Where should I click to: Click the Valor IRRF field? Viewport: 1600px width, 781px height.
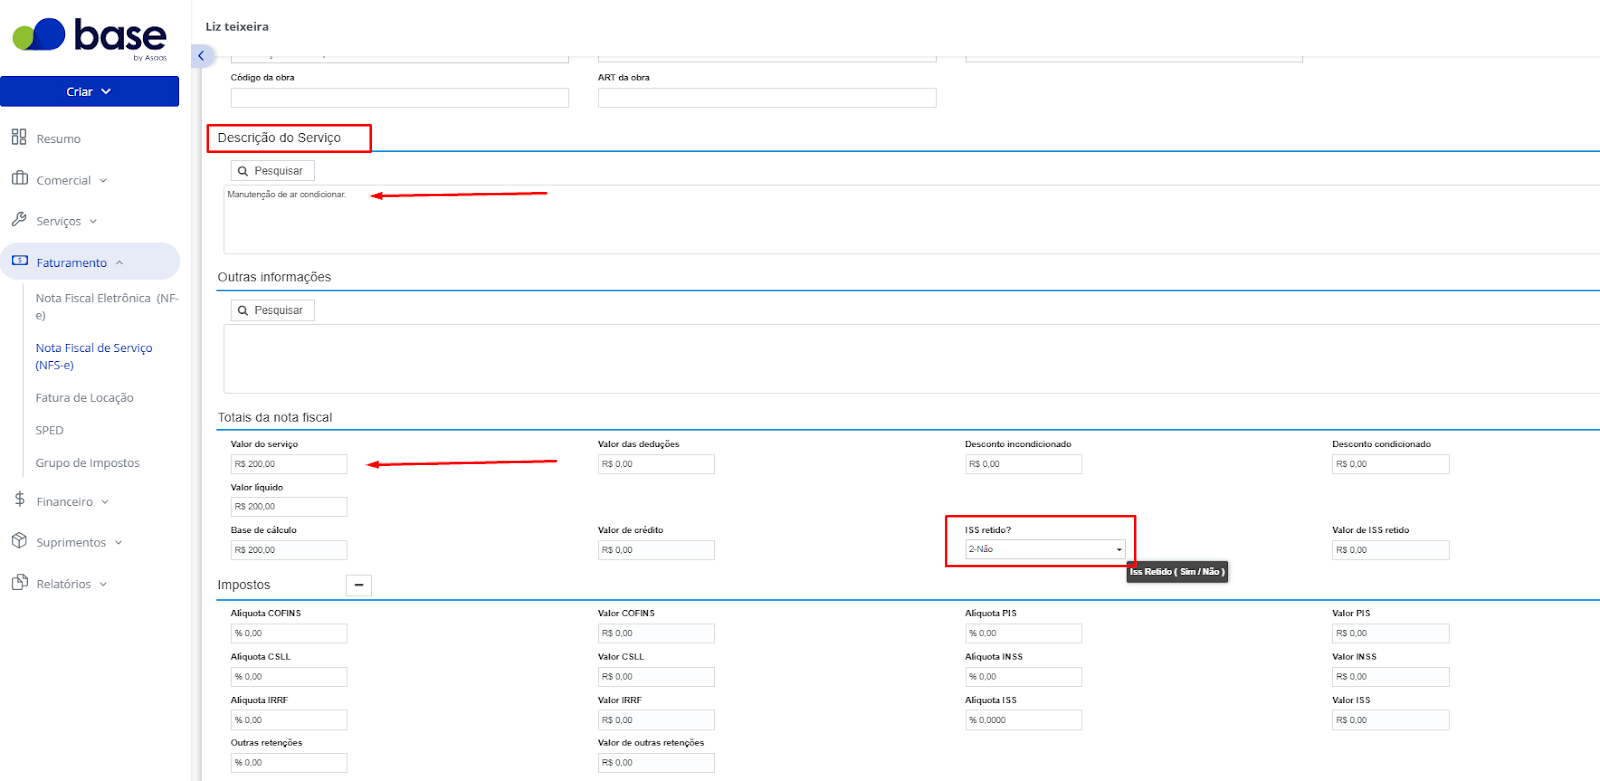coord(656,720)
